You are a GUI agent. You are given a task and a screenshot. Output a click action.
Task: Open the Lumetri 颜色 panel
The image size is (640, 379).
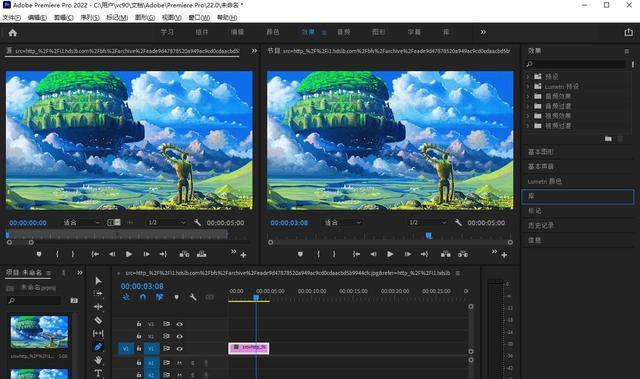pos(544,181)
